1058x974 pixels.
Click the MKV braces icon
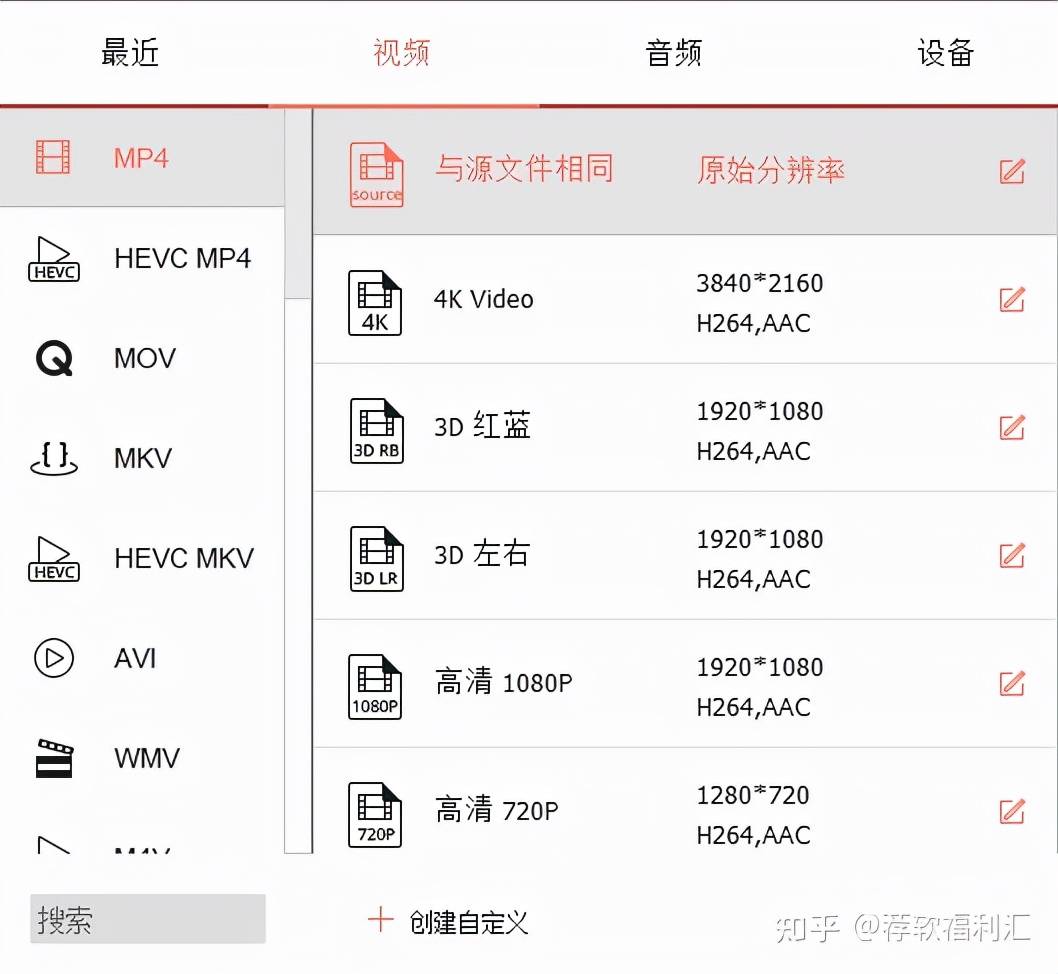pos(54,459)
